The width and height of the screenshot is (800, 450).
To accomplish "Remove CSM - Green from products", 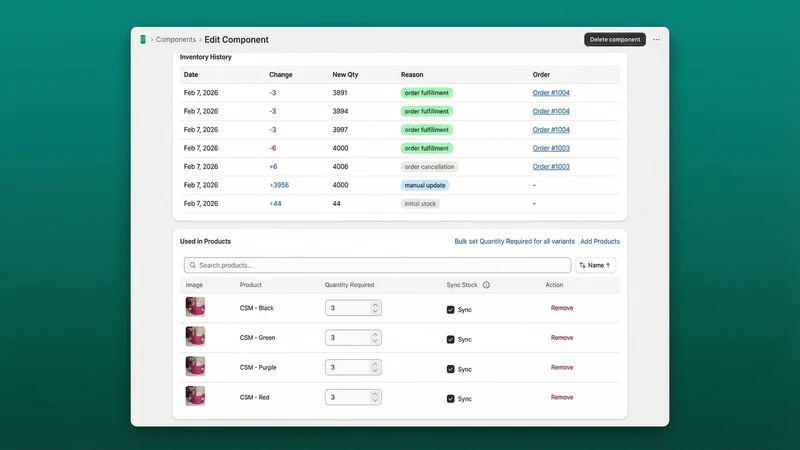I will (562, 337).
